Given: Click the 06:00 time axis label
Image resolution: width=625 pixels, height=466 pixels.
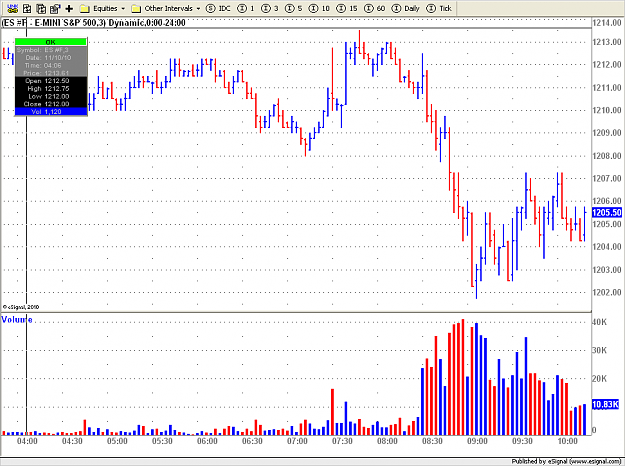Looking at the screenshot, I should [207, 441].
